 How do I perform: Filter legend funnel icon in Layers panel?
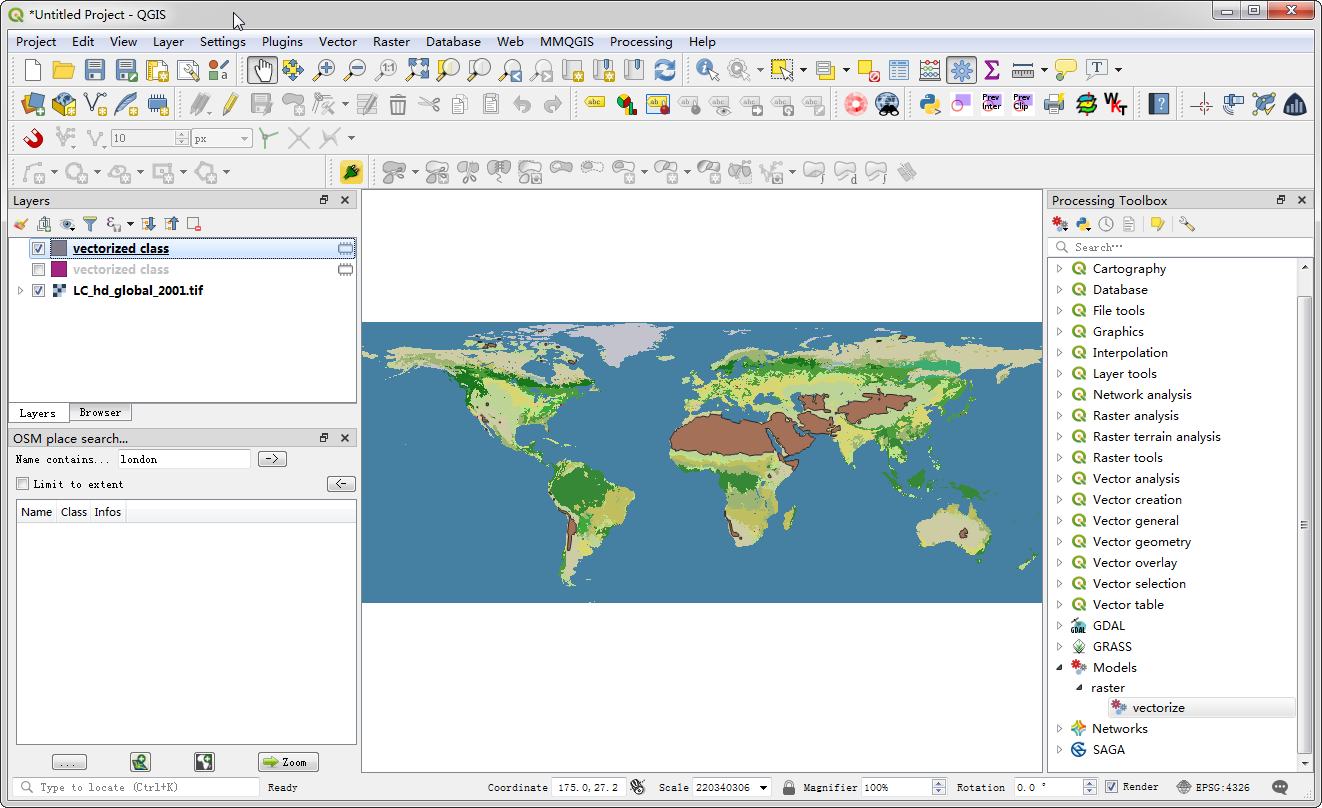89,224
